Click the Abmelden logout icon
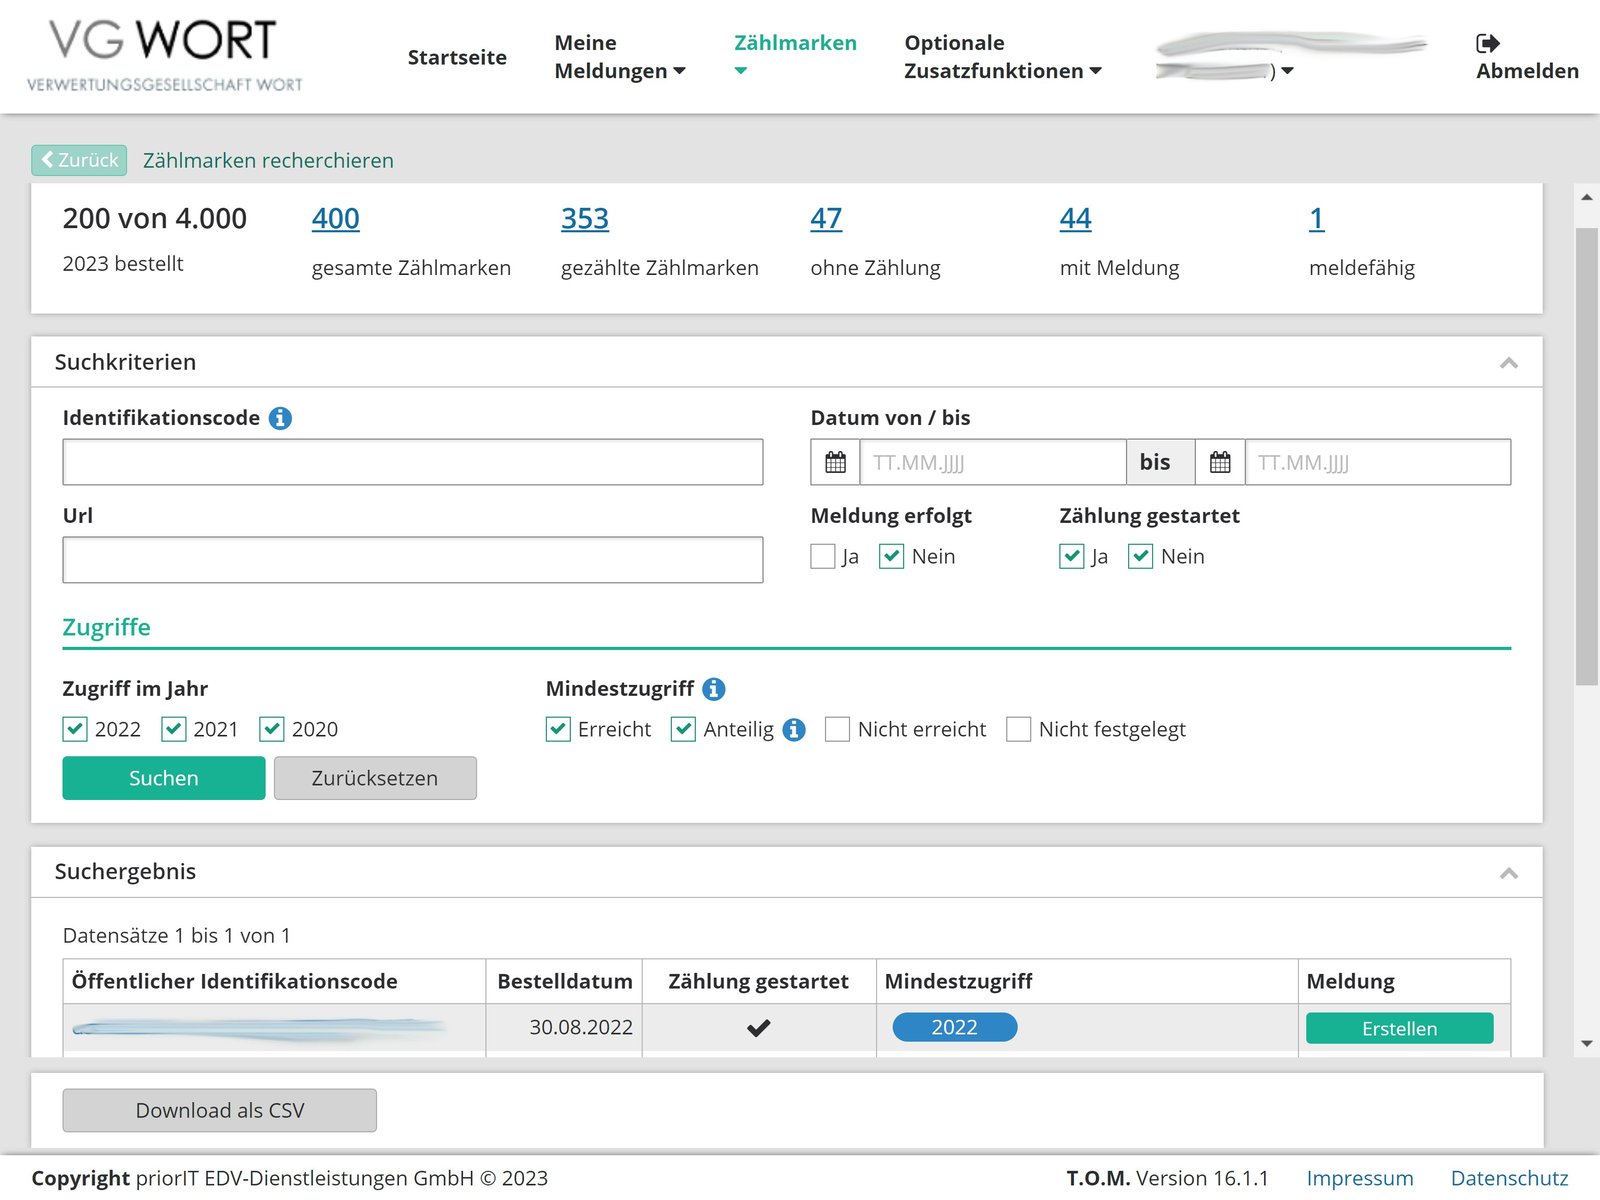 tap(1487, 43)
